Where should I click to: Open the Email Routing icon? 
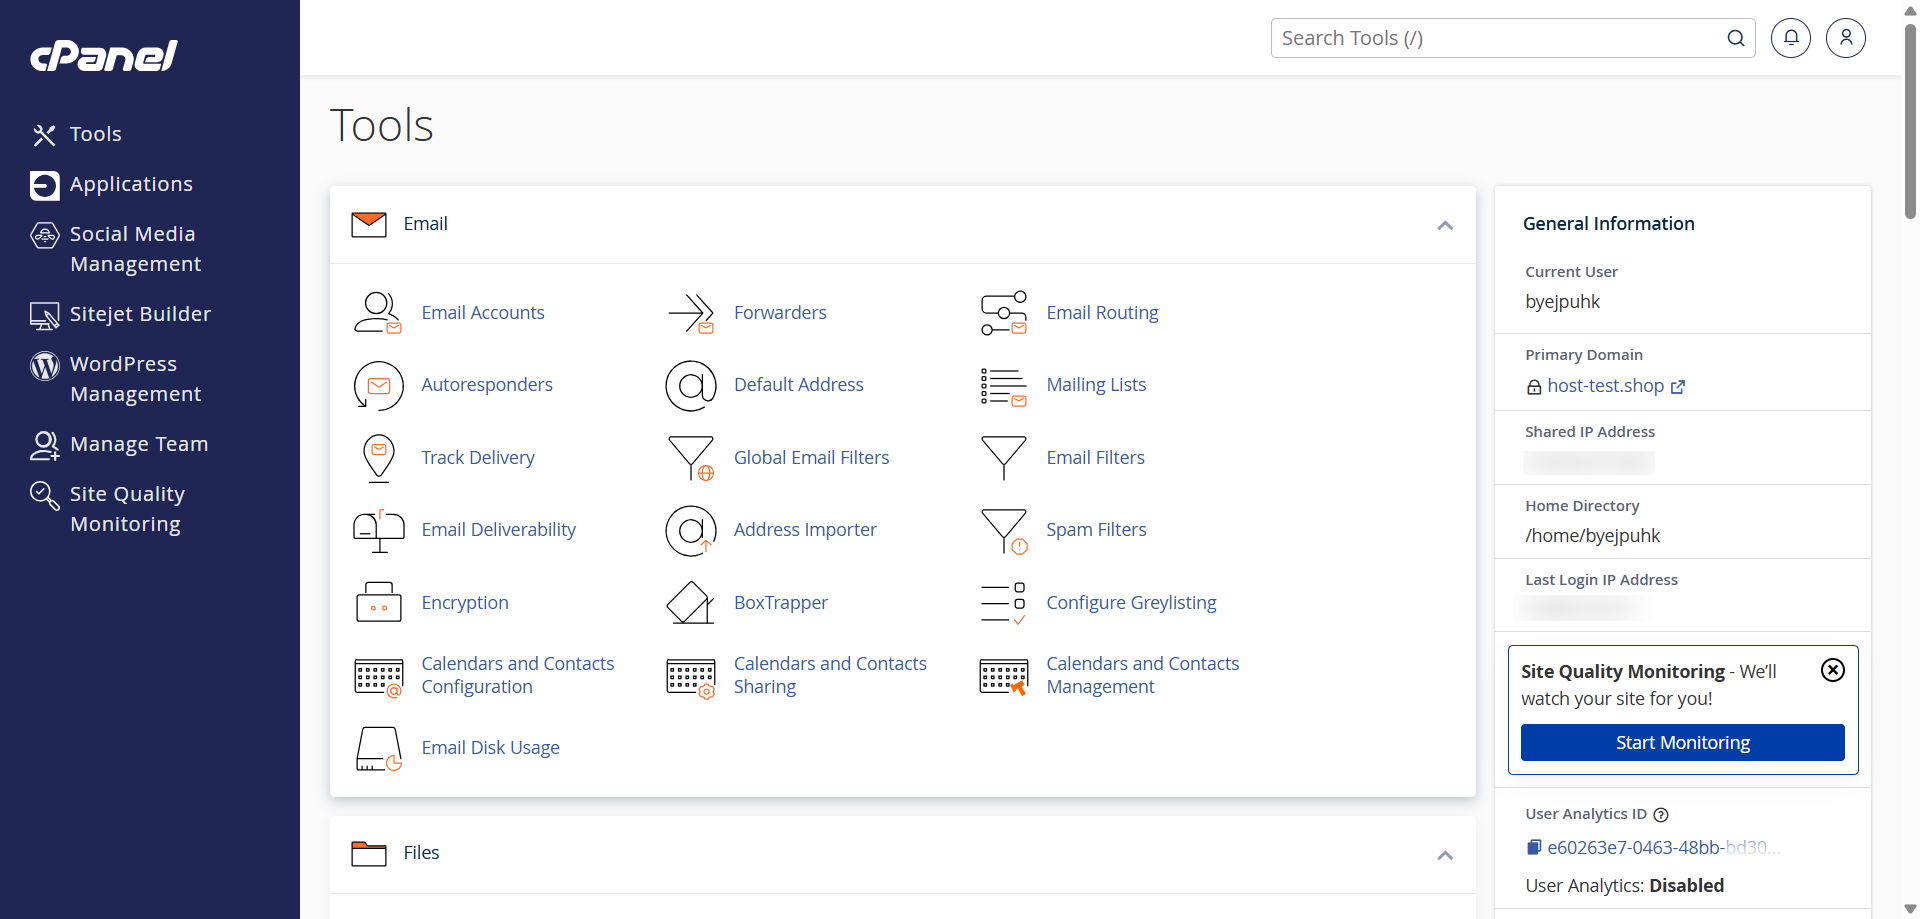[x=1004, y=313]
